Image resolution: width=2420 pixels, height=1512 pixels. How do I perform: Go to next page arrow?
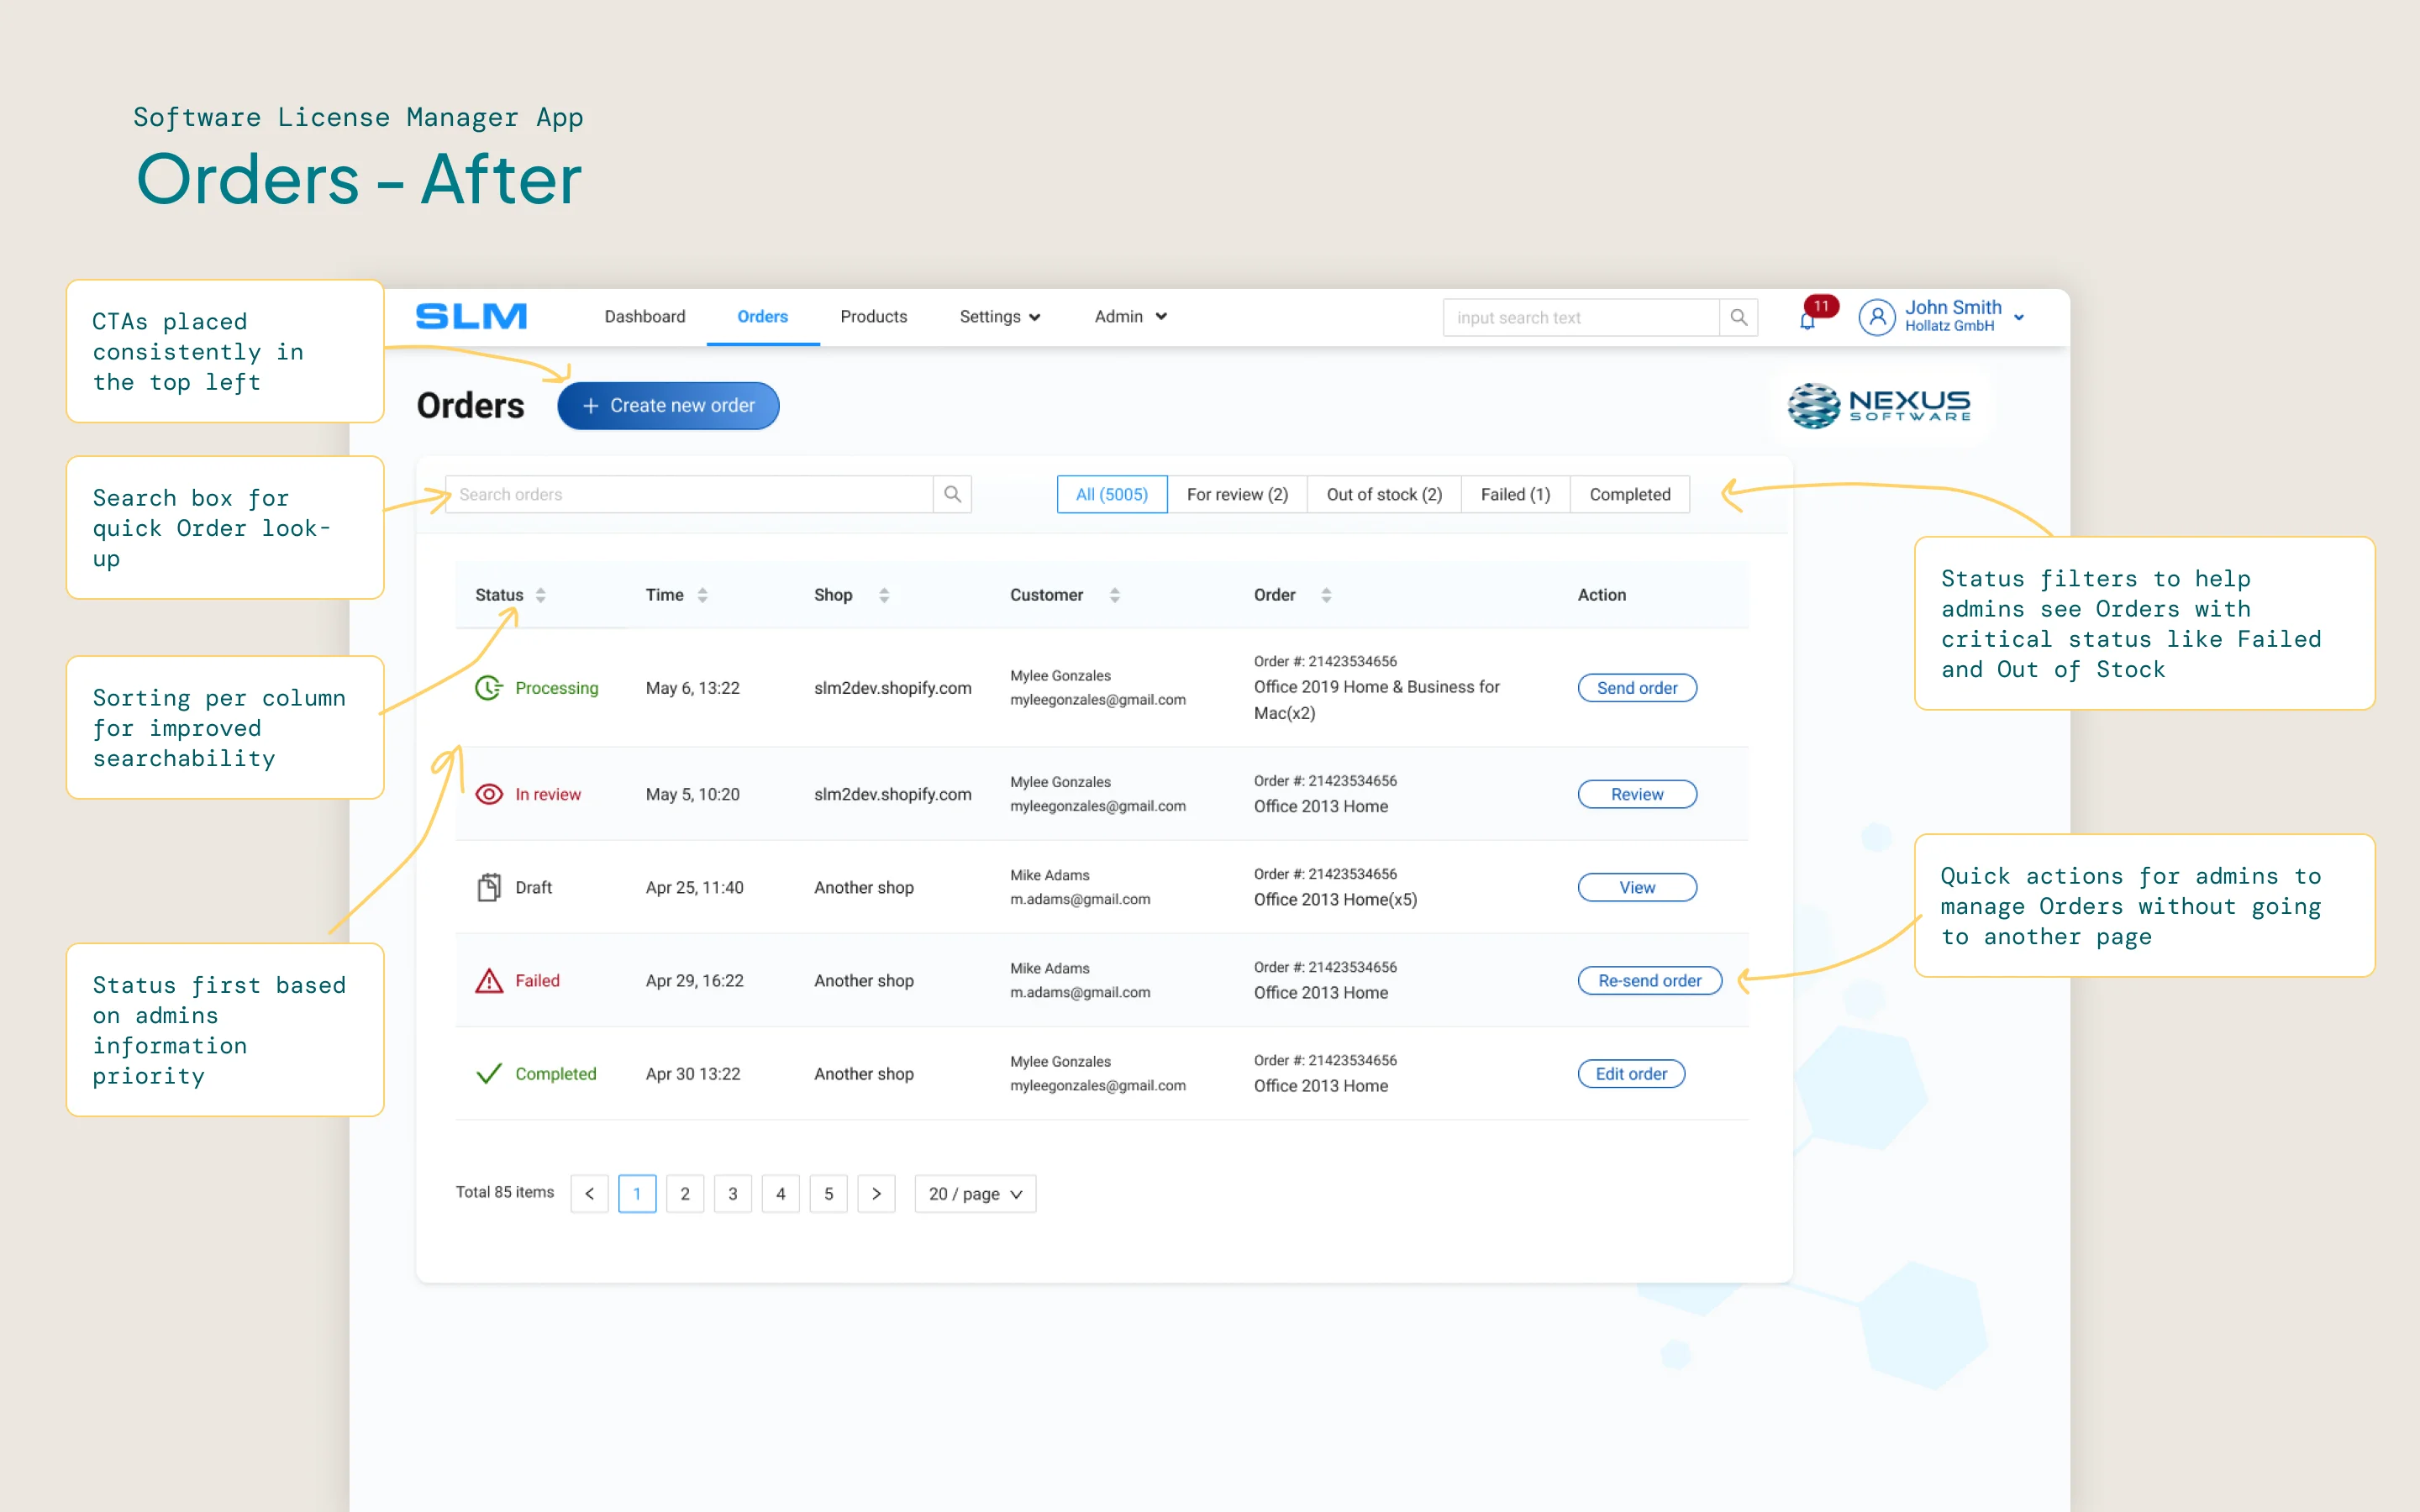pos(876,1194)
